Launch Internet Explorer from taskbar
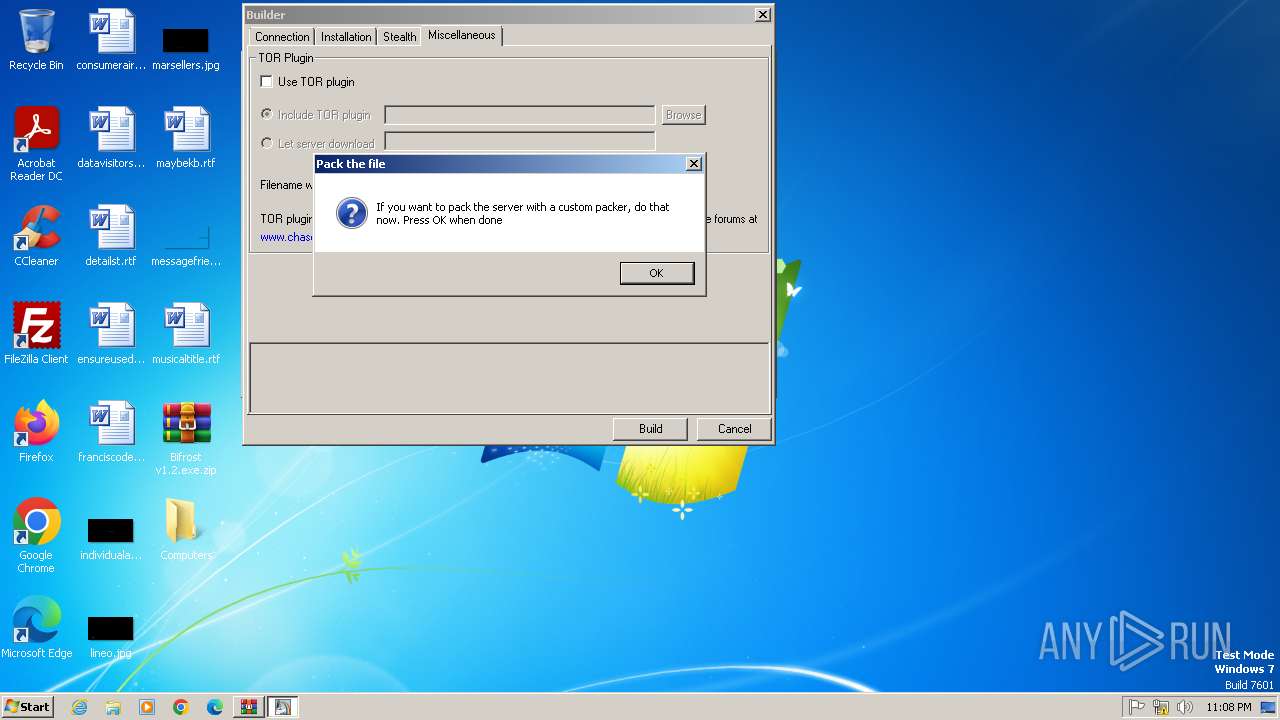The width and height of the screenshot is (1280, 720). click(80, 707)
